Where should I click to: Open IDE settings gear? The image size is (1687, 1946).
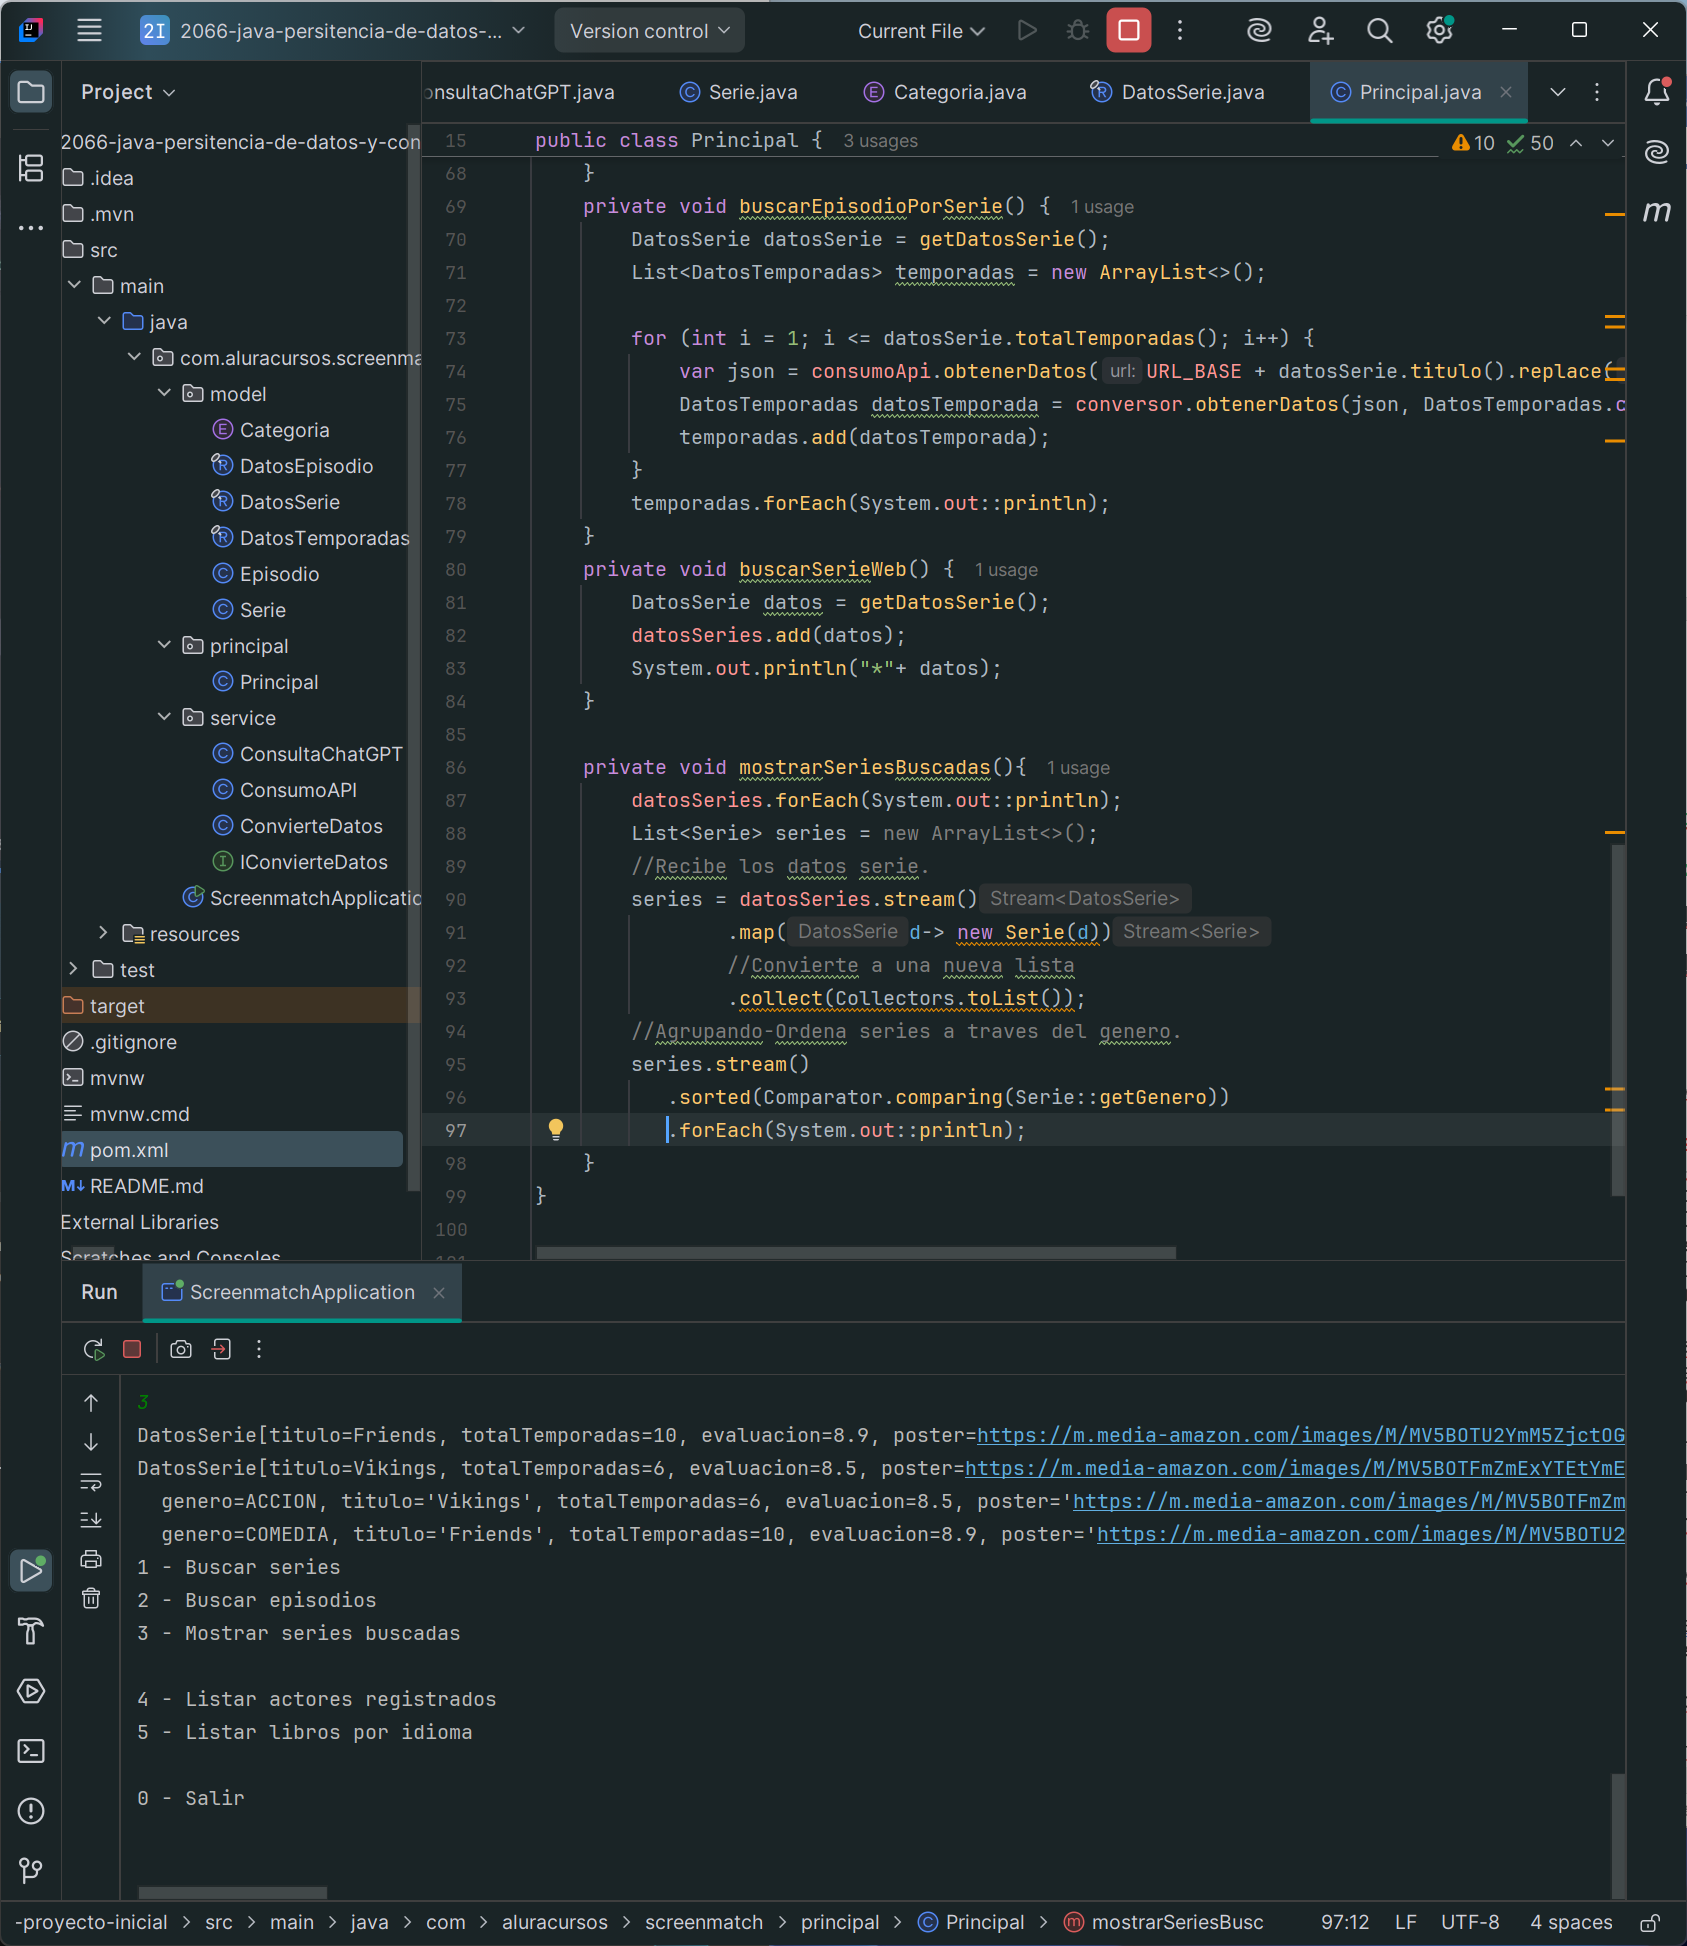(x=1439, y=31)
